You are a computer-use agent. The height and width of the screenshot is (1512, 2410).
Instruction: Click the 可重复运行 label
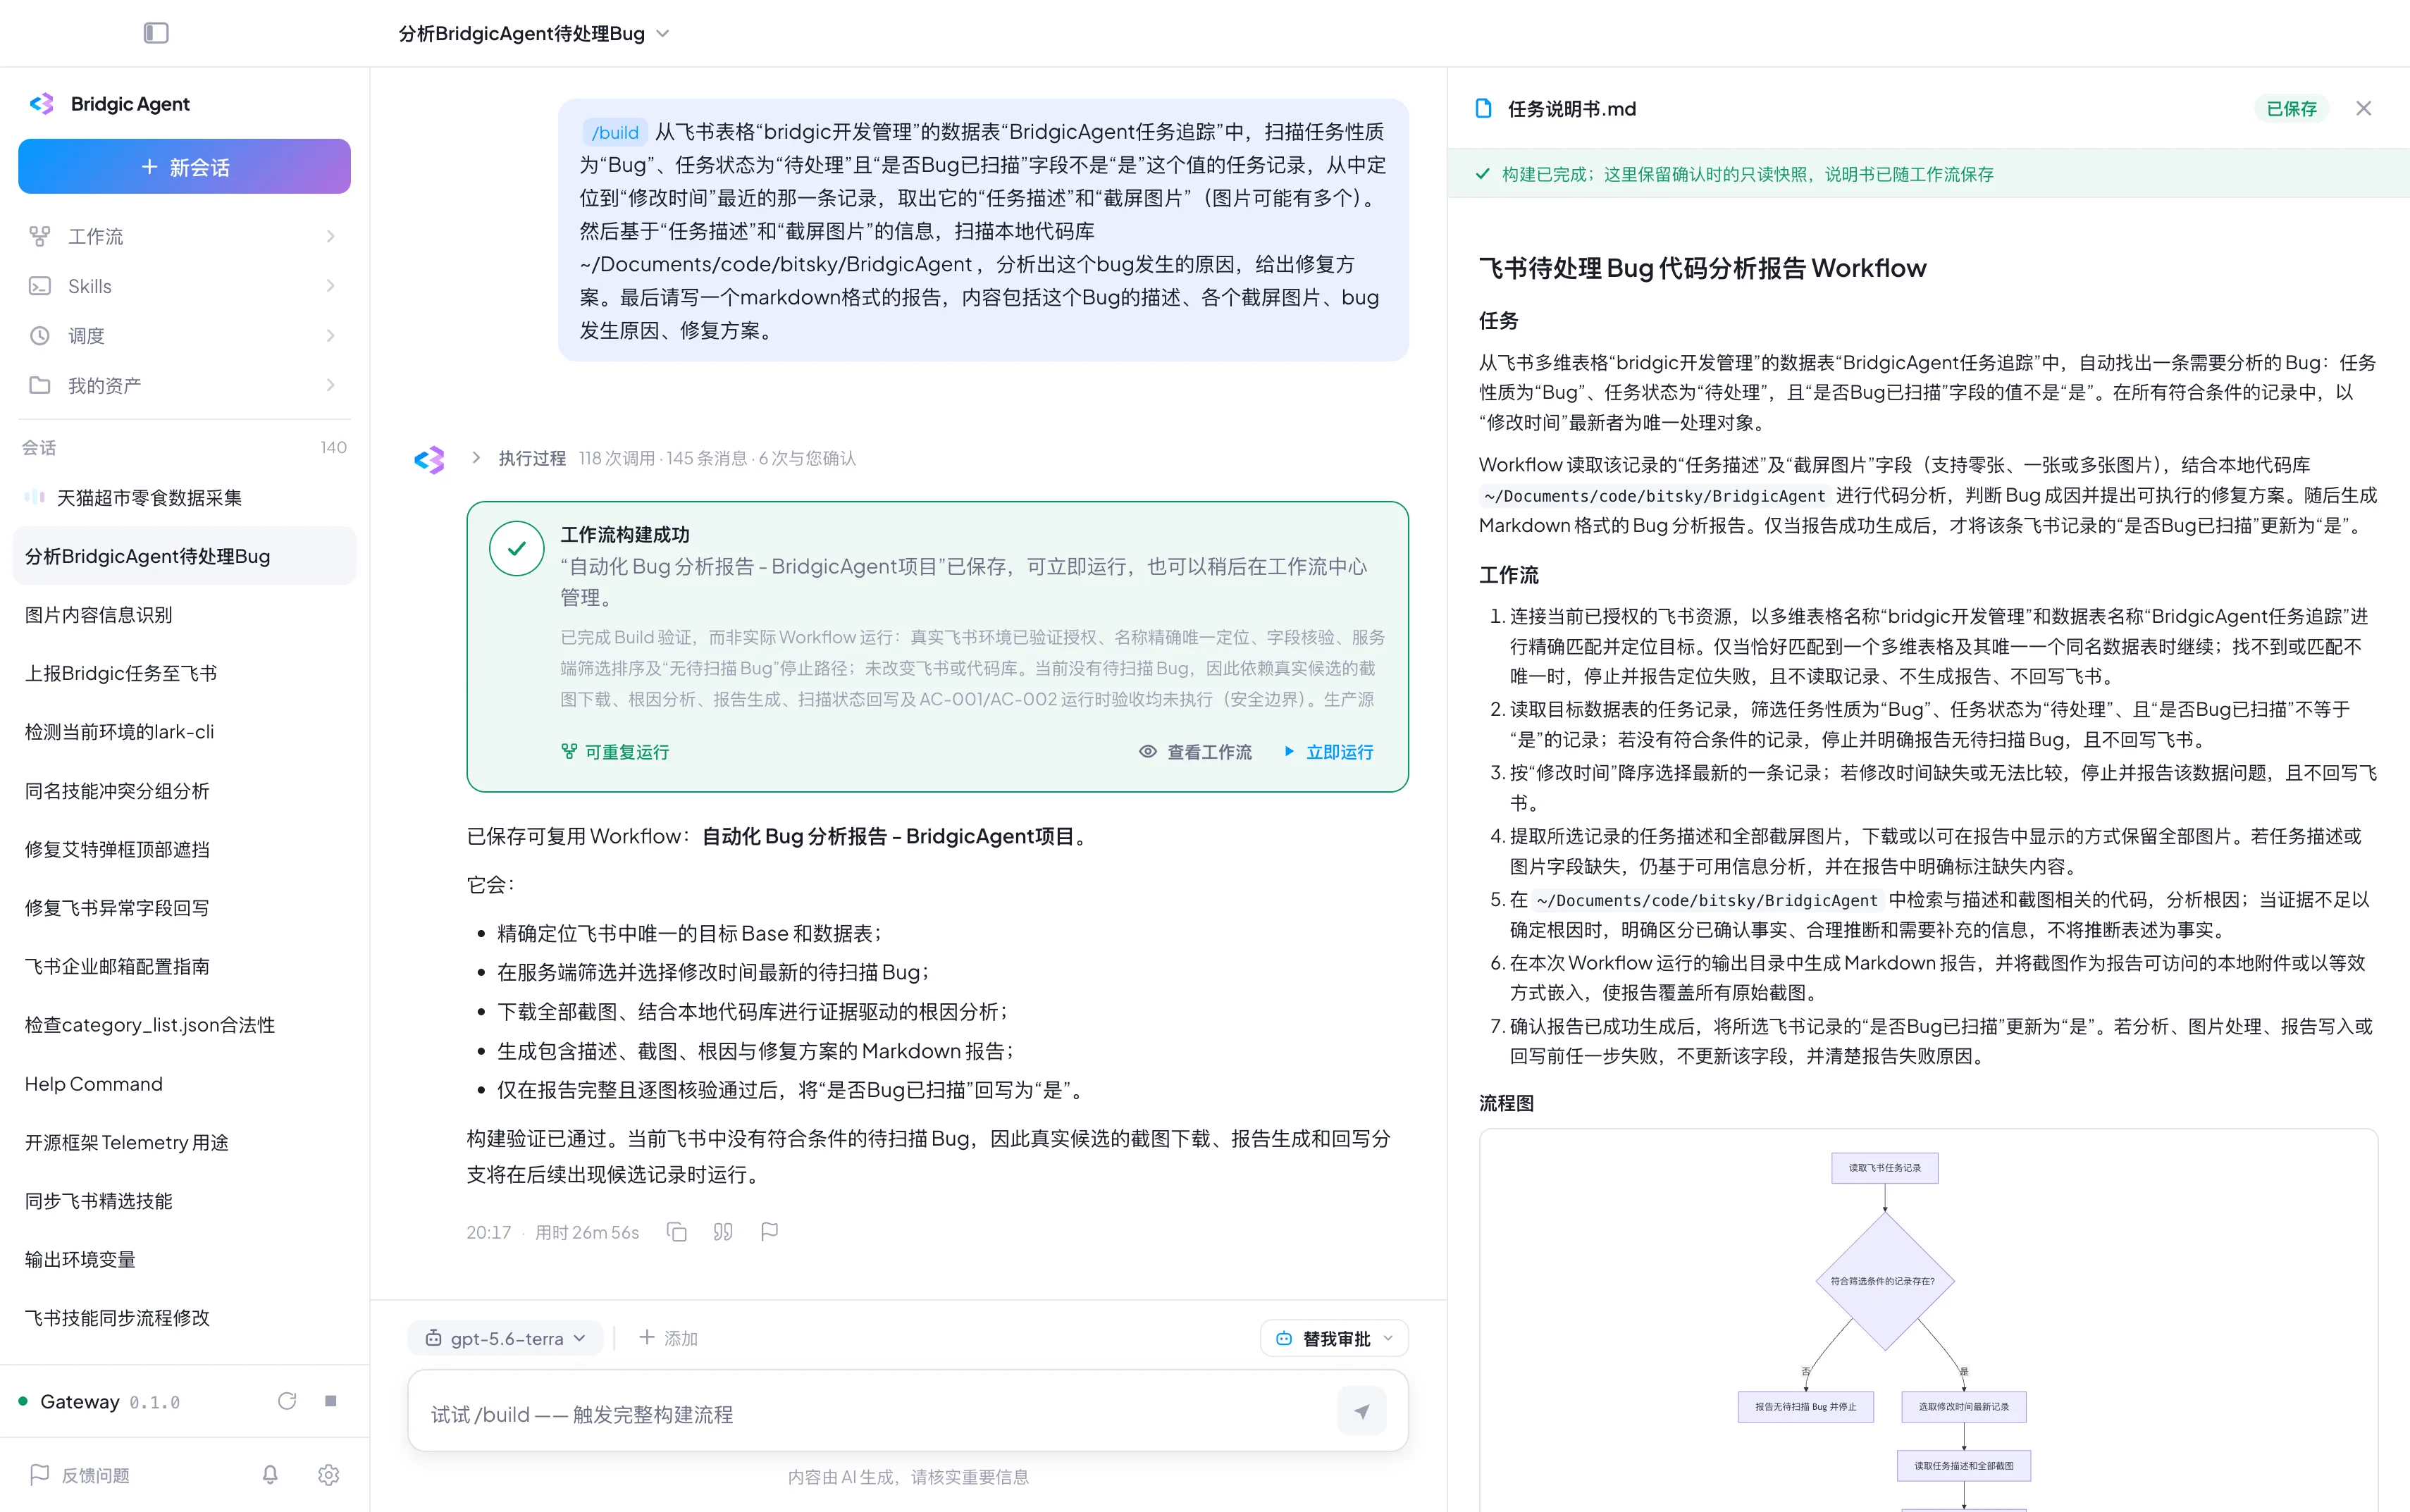pyautogui.click(x=616, y=751)
